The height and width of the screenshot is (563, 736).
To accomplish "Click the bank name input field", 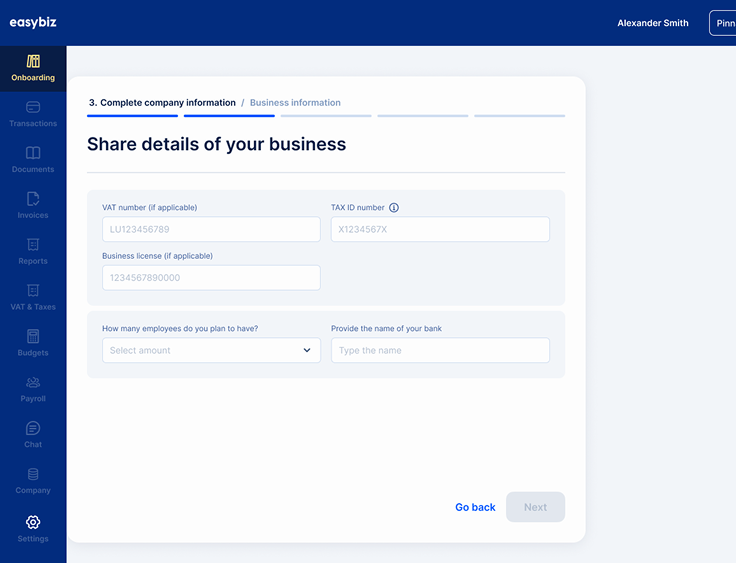I will pyautogui.click(x=440, y=350).
